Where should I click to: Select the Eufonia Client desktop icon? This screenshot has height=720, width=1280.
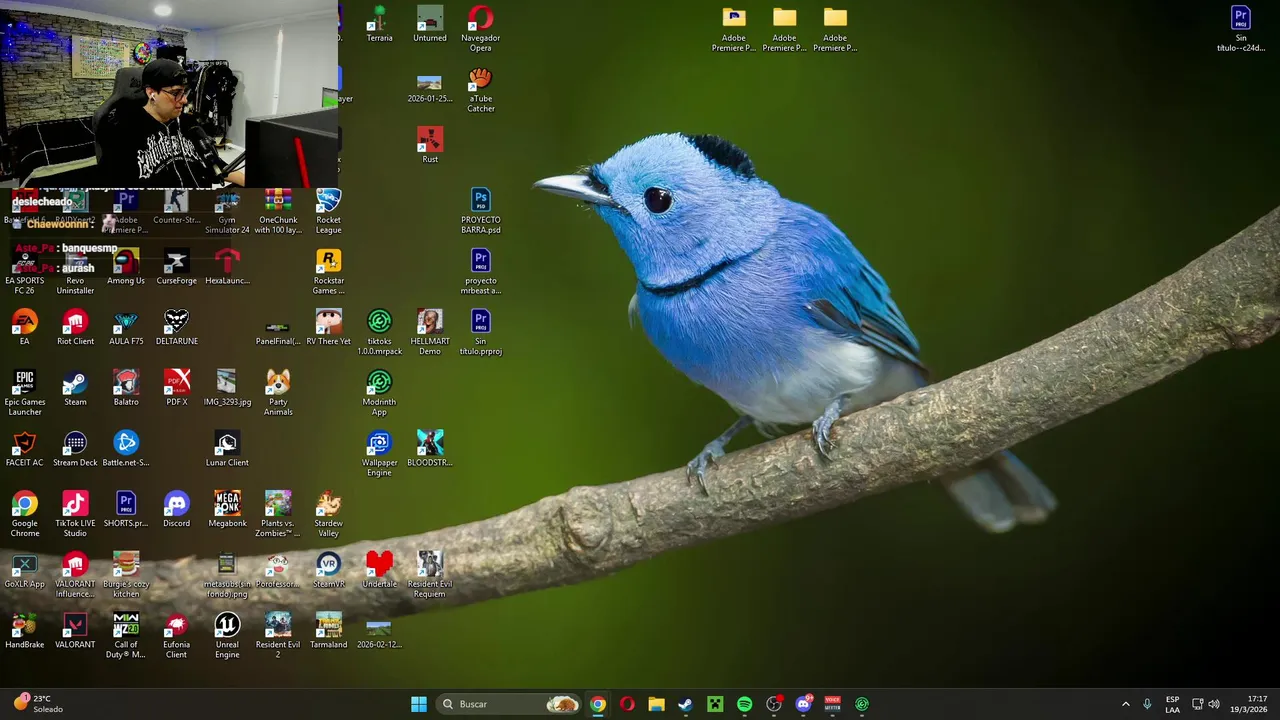click(x=176, y=636)
